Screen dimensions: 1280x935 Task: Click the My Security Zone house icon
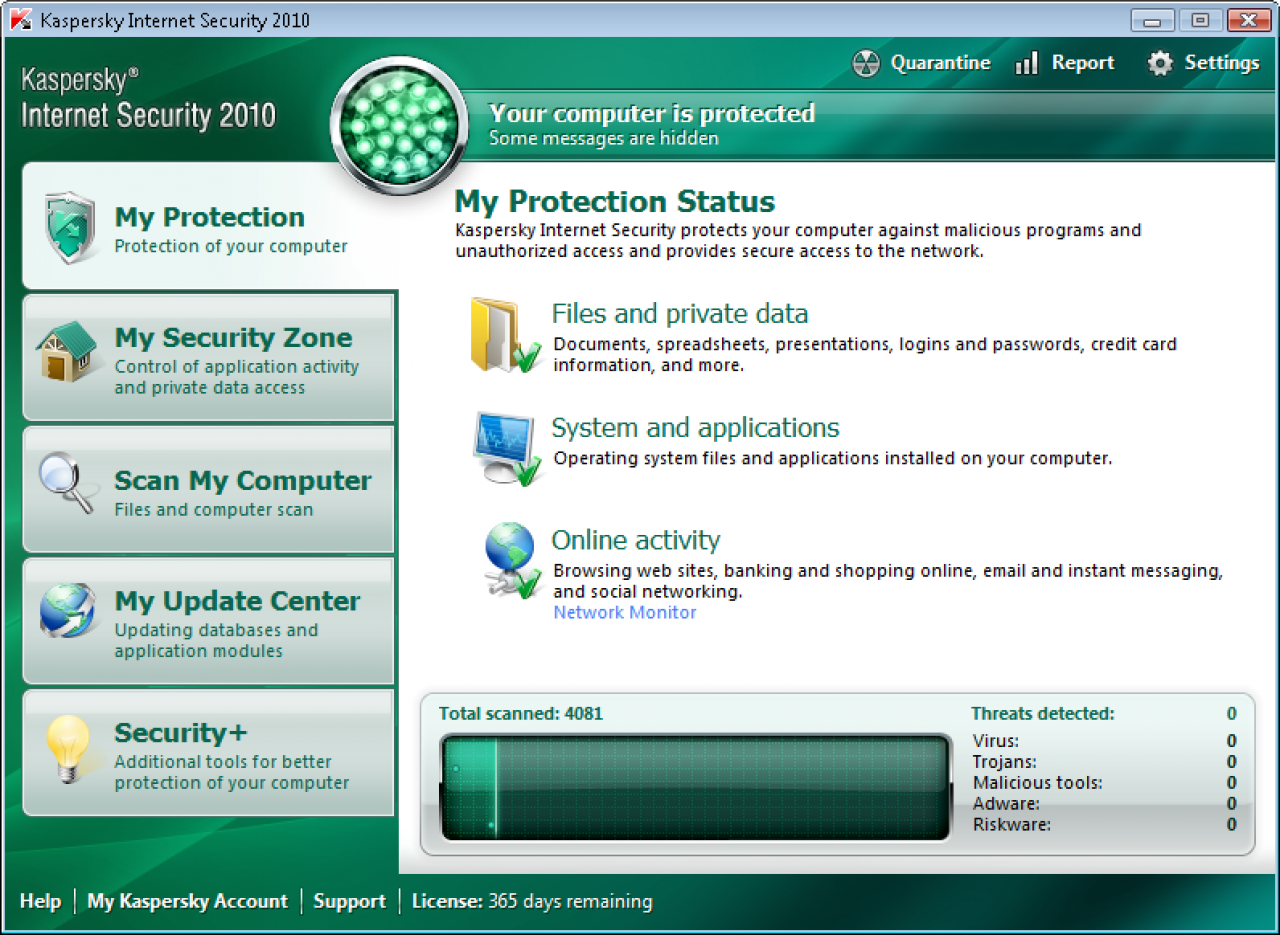[67, 351]
